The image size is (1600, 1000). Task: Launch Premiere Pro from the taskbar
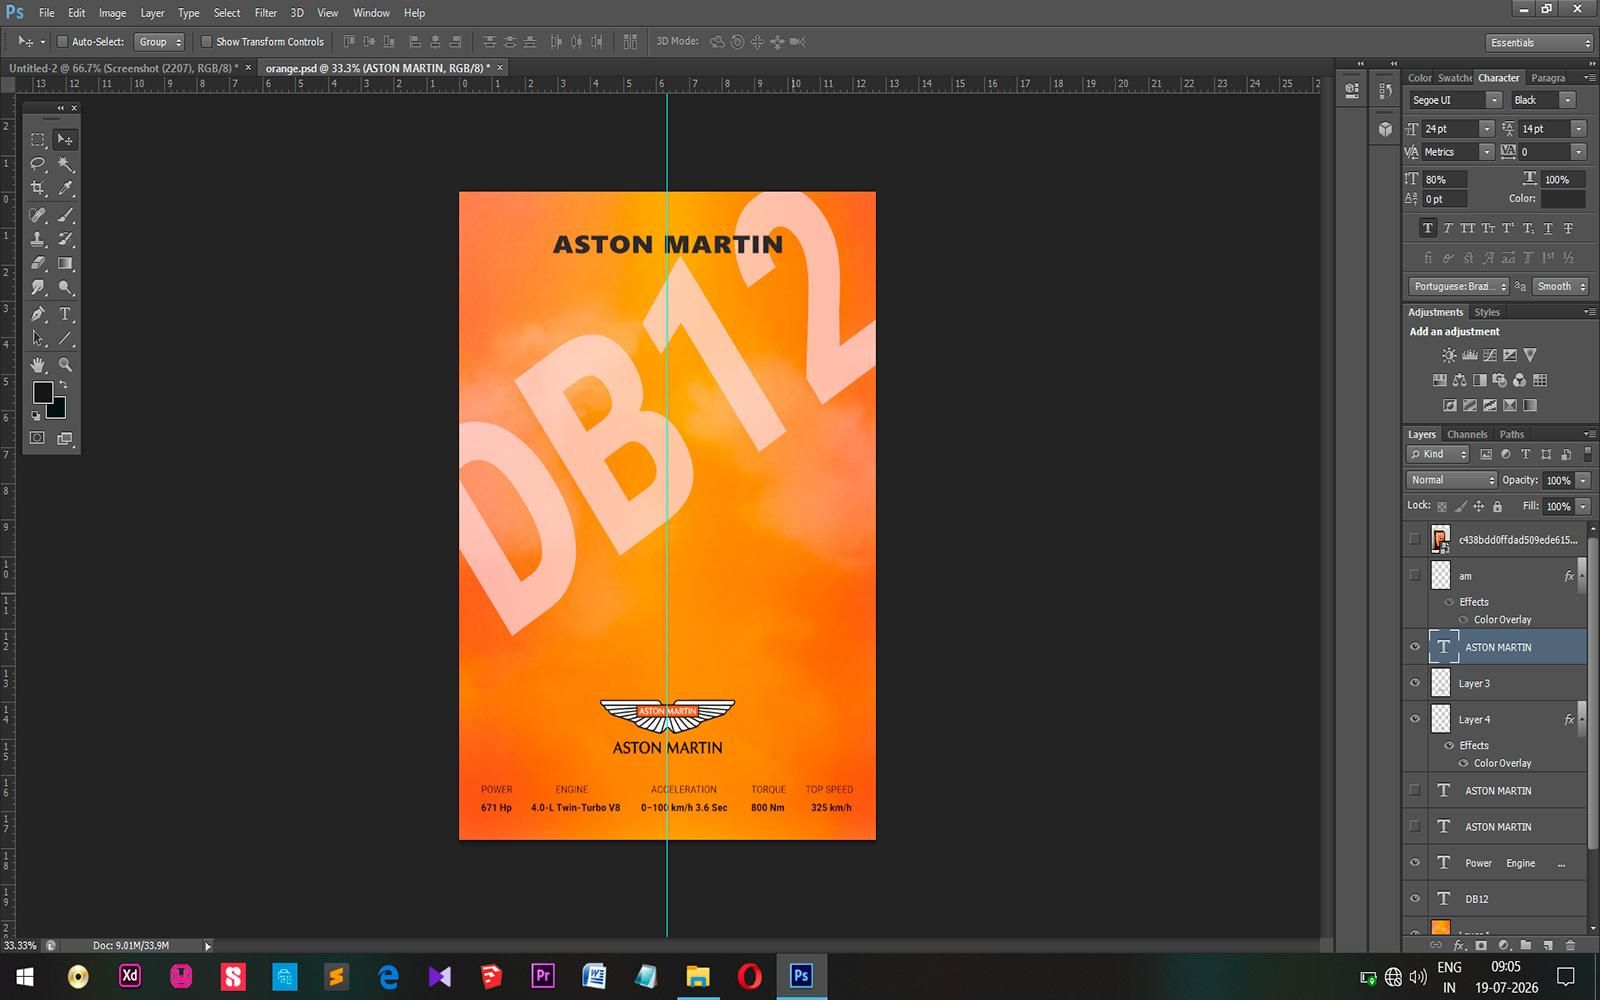tap(543, 976)
